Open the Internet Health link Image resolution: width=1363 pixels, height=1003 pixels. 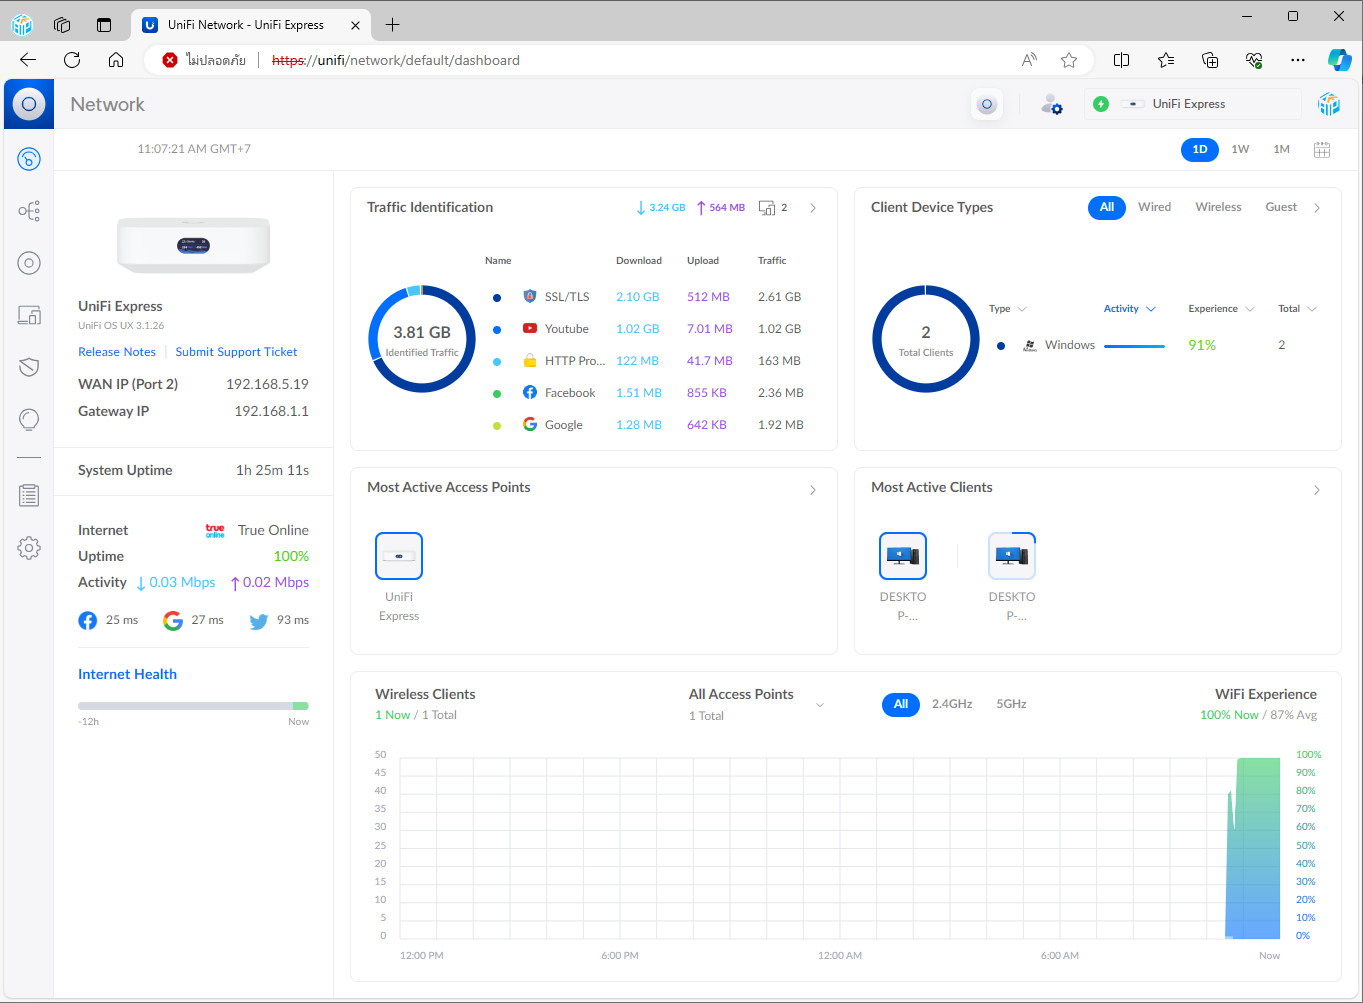[x=127, y=675]
